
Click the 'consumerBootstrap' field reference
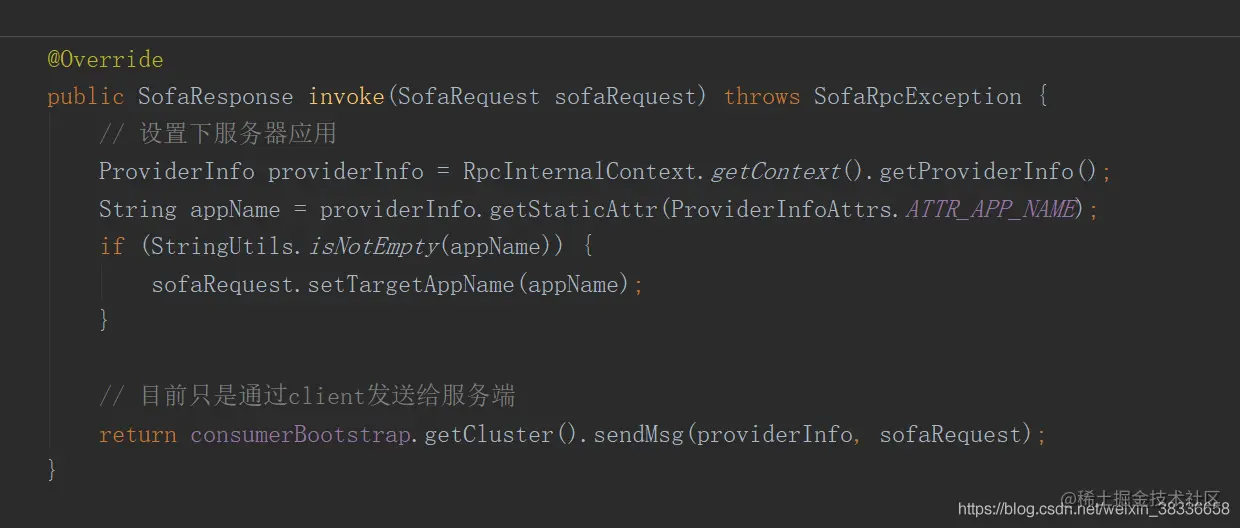click(x=301, y=435)
